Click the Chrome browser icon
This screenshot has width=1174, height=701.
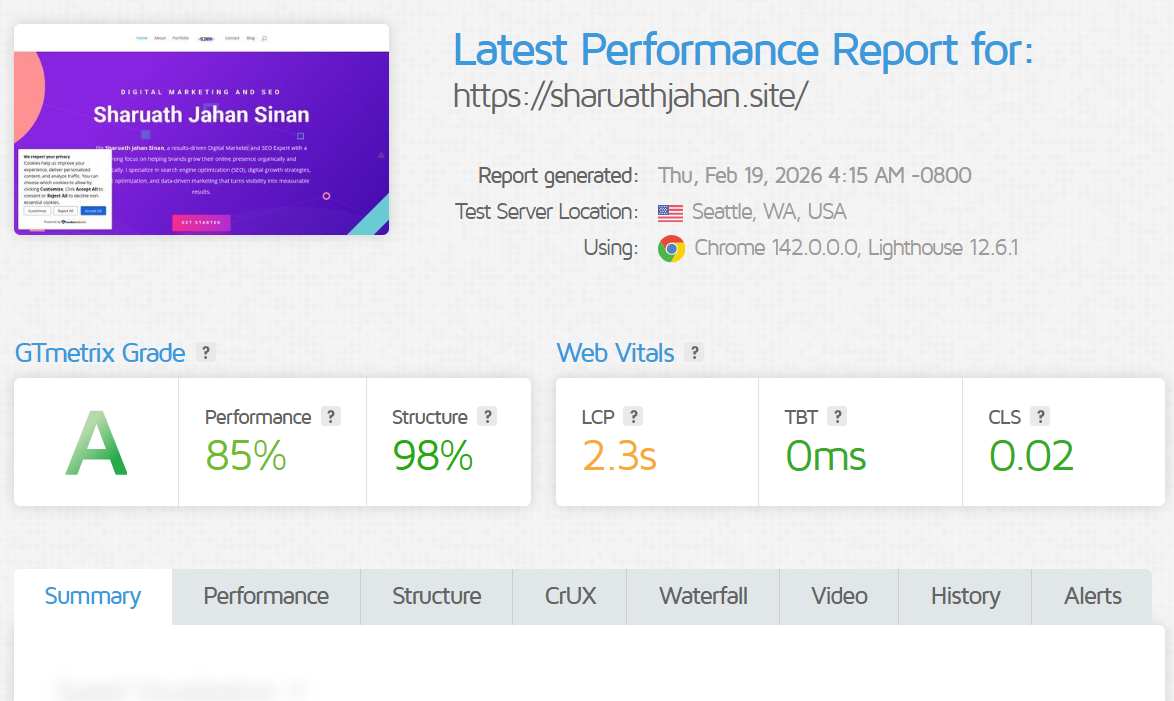(x=671, y=248)
